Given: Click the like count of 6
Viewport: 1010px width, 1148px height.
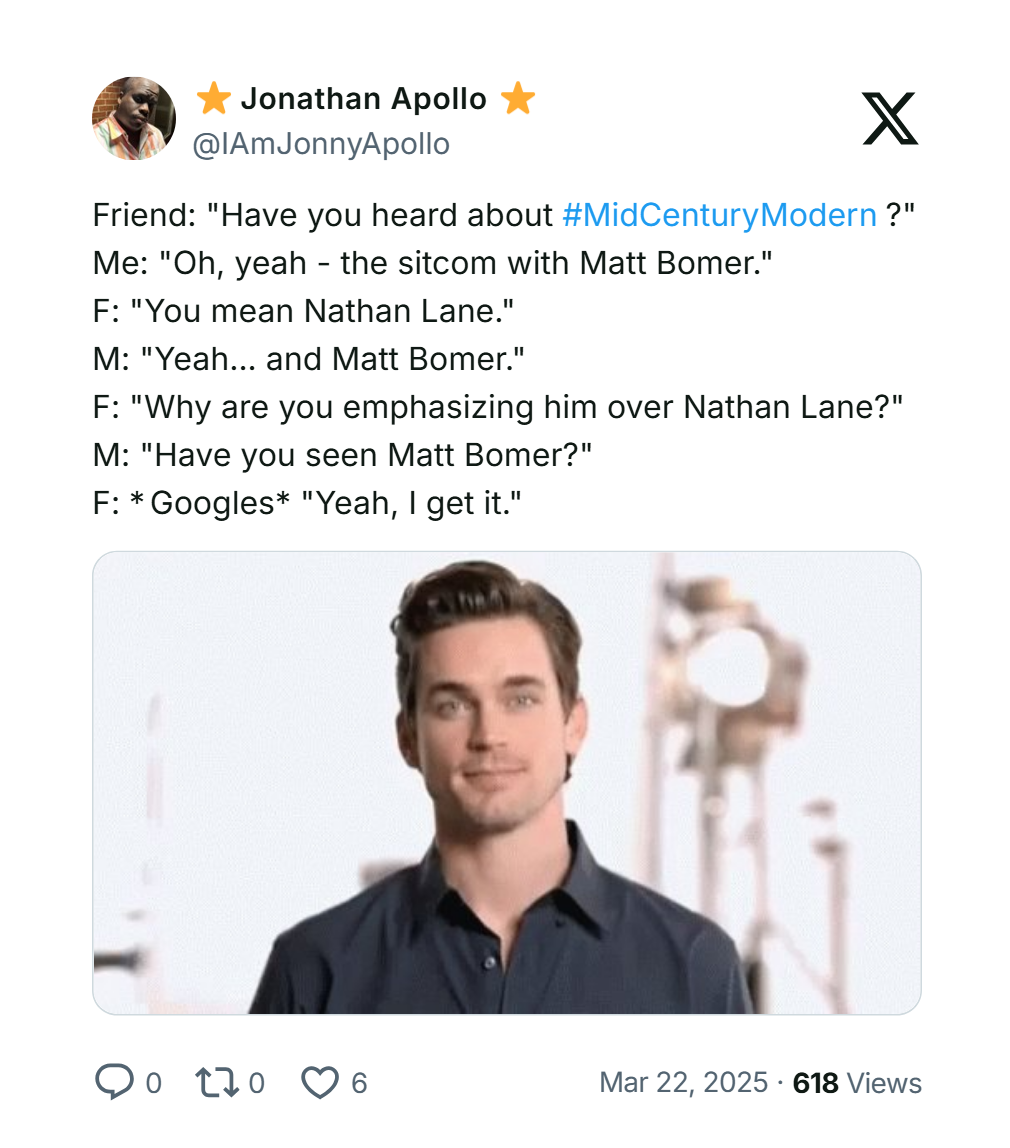Looking at the screenshot, I should 359,1082.
